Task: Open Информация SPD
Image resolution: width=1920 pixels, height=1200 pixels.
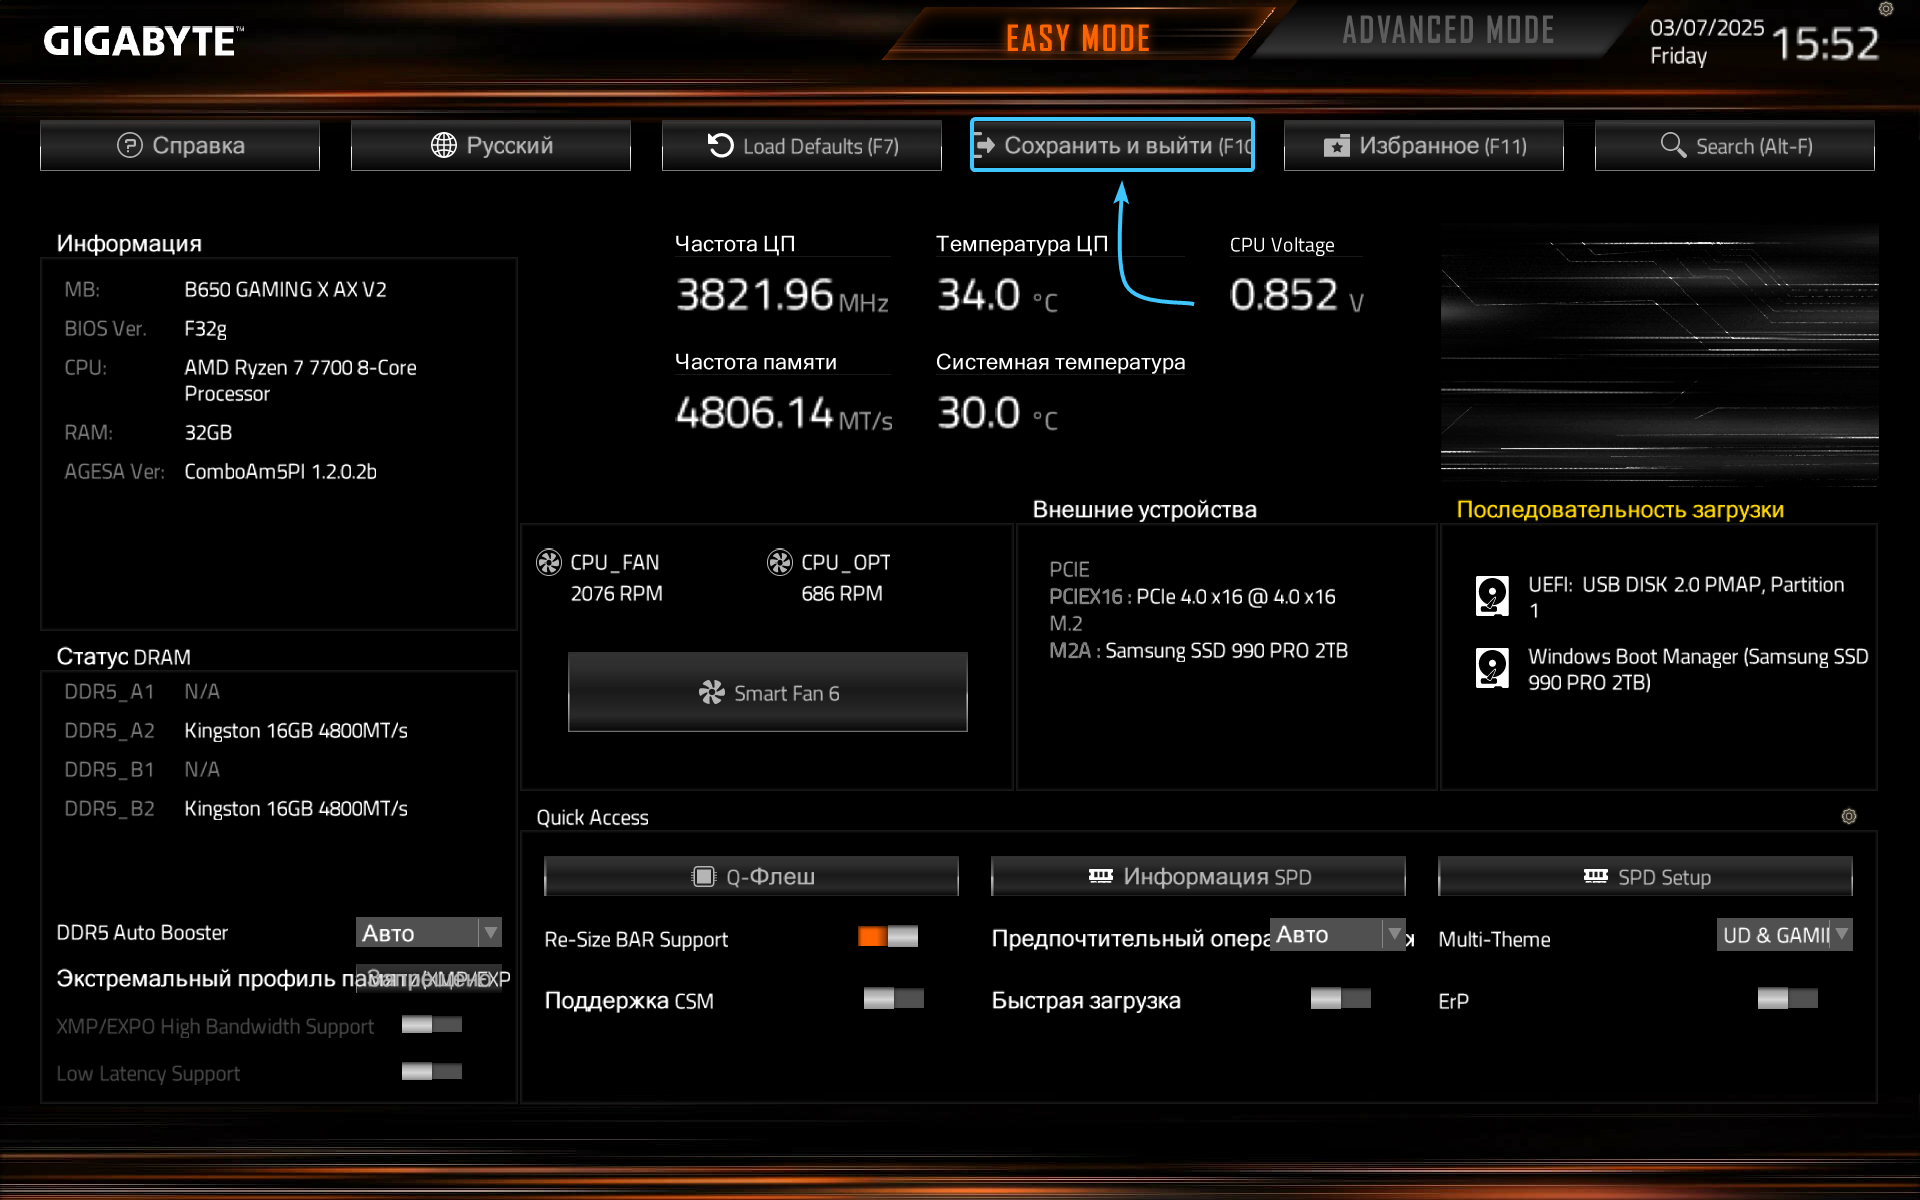Action: coord(1198,876)
